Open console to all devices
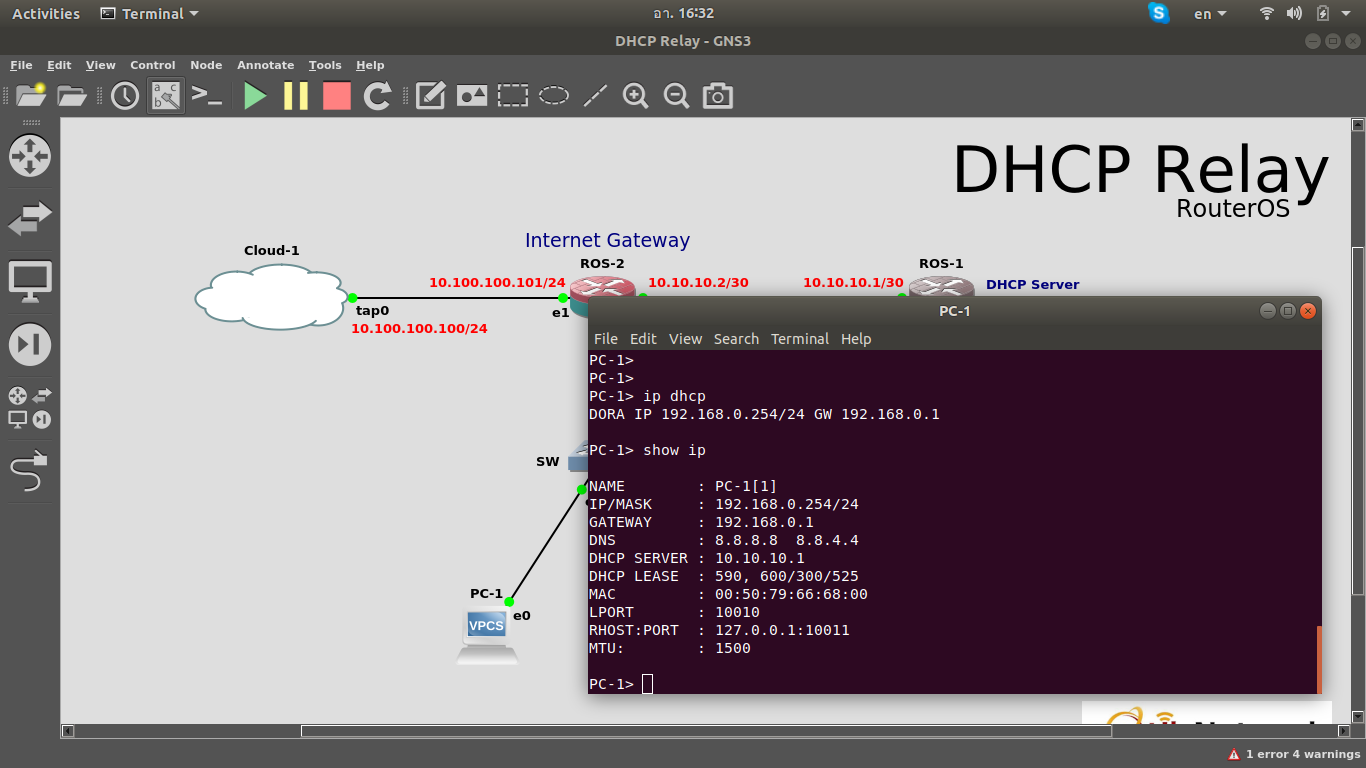The image size is (1366, 768). (x=207, y=96)
